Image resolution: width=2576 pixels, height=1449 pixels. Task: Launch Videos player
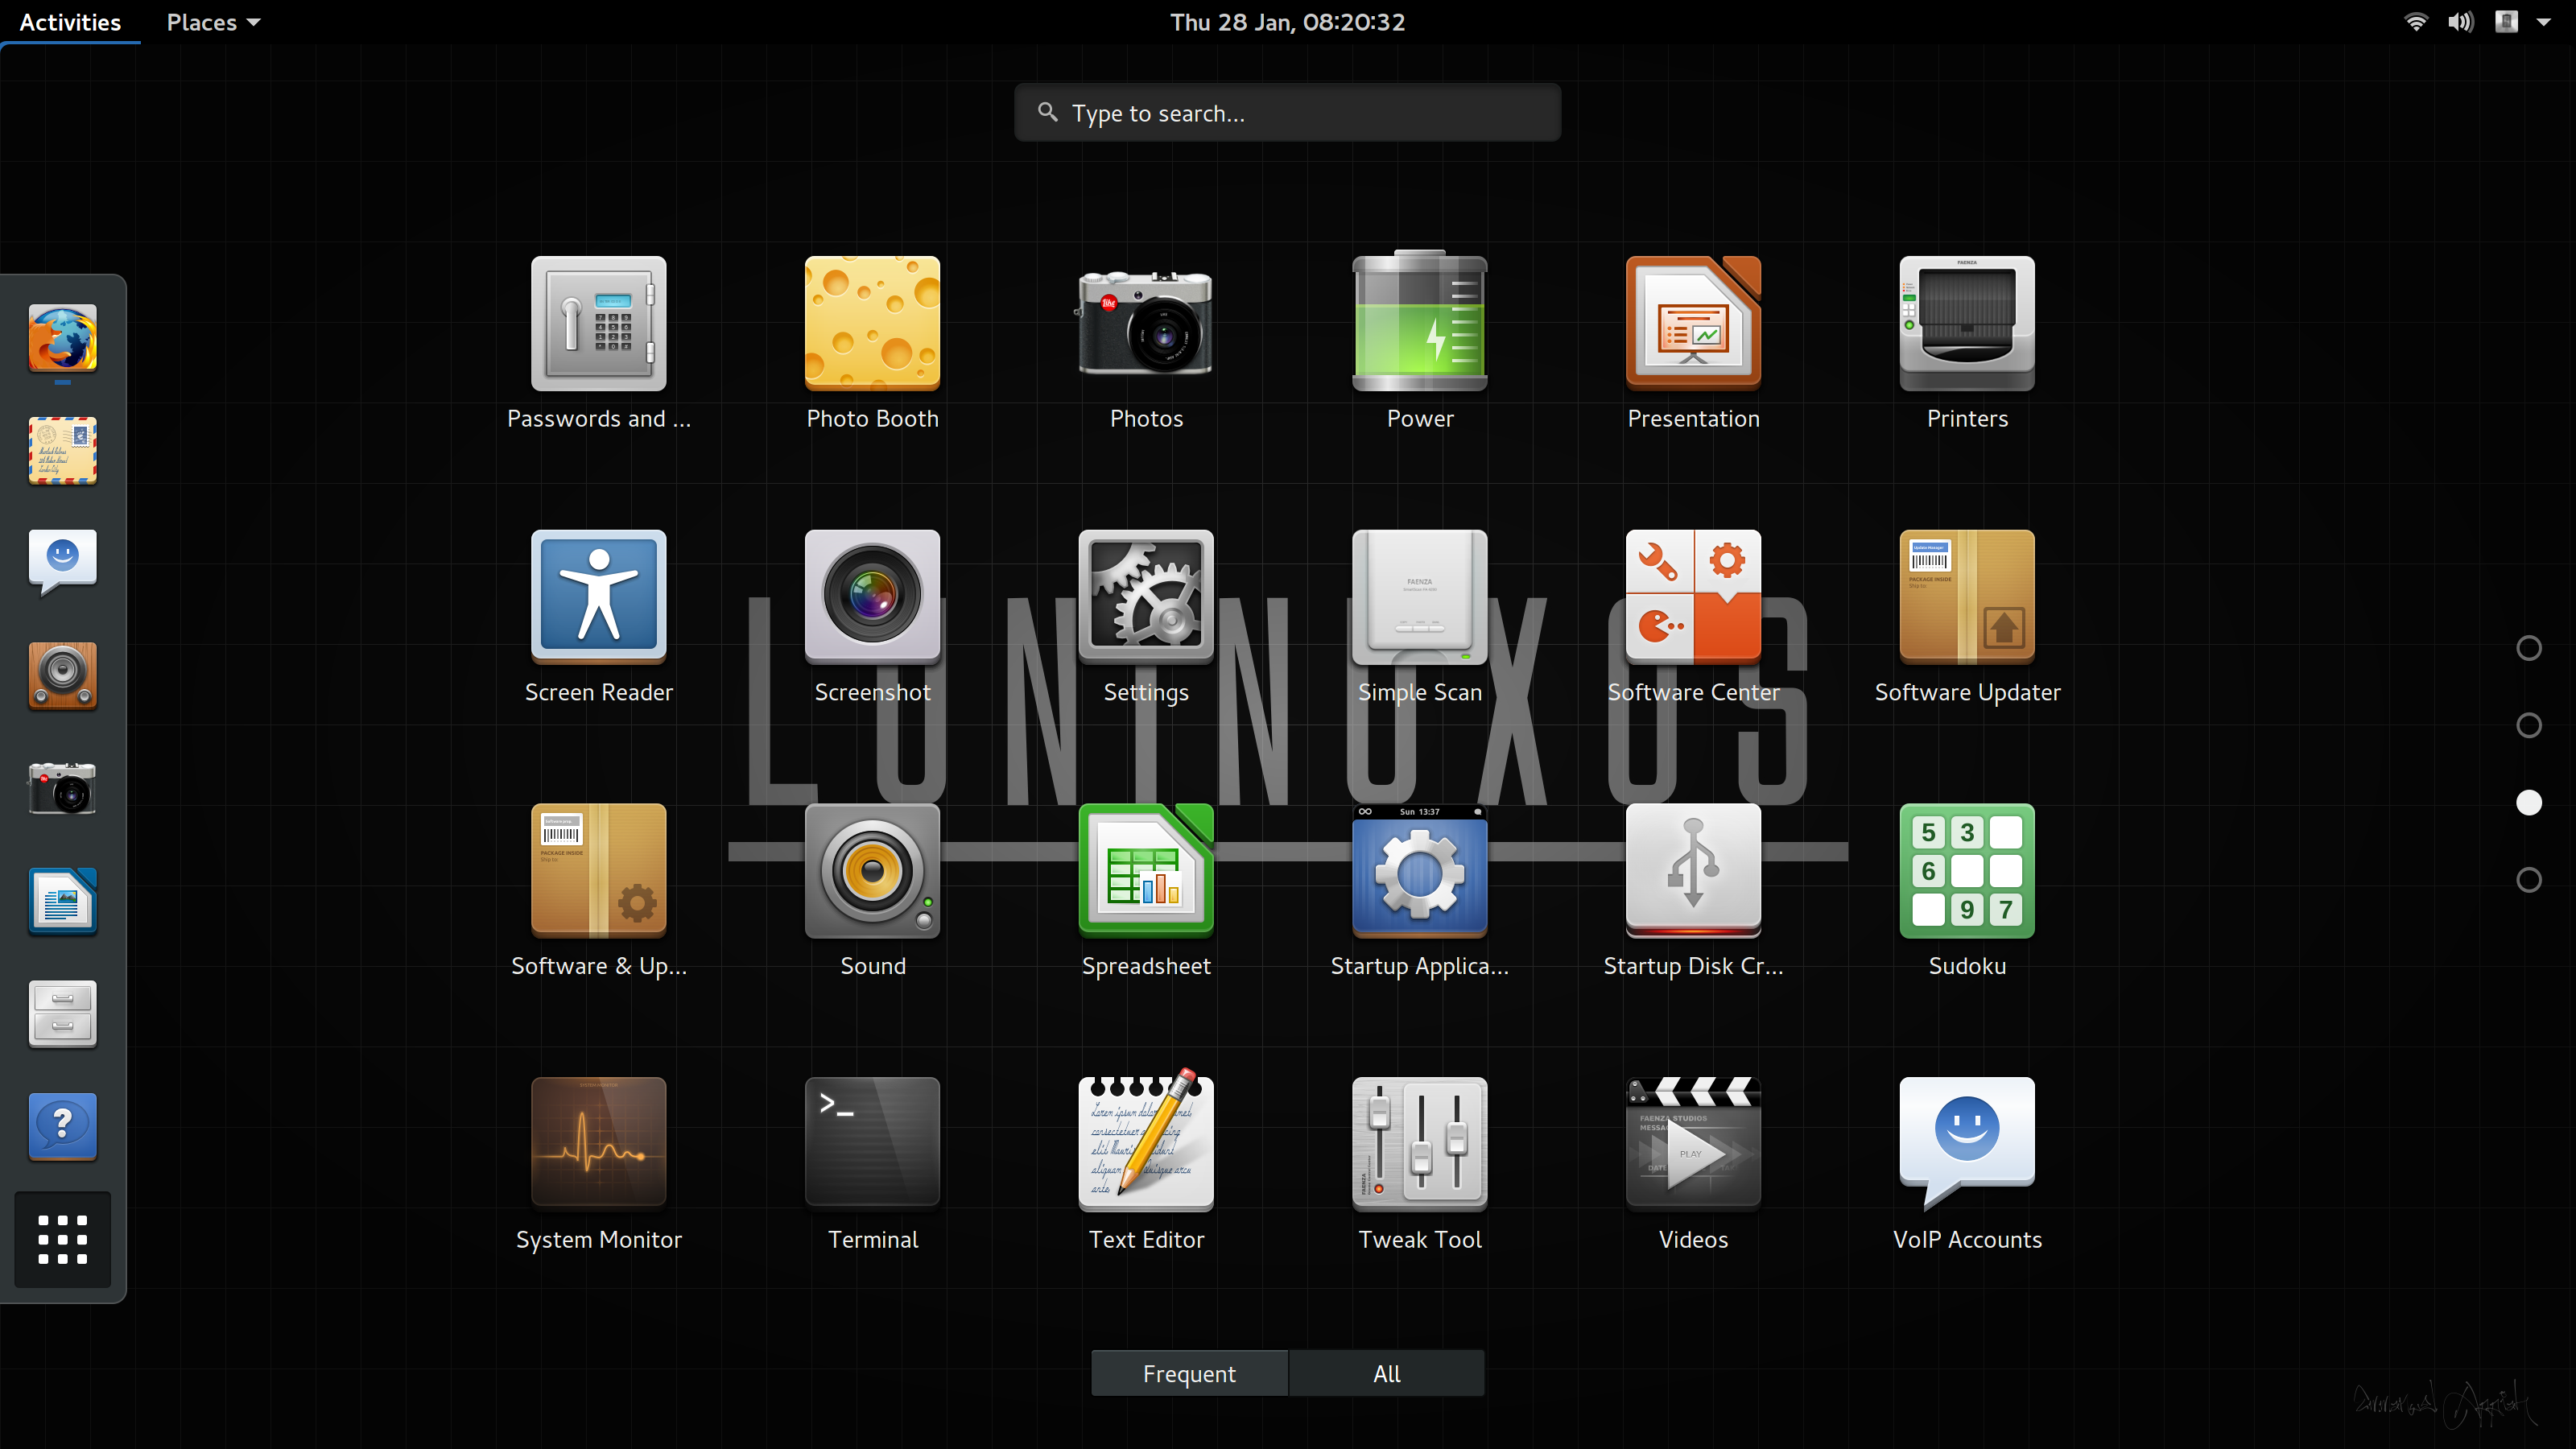1693,1165
